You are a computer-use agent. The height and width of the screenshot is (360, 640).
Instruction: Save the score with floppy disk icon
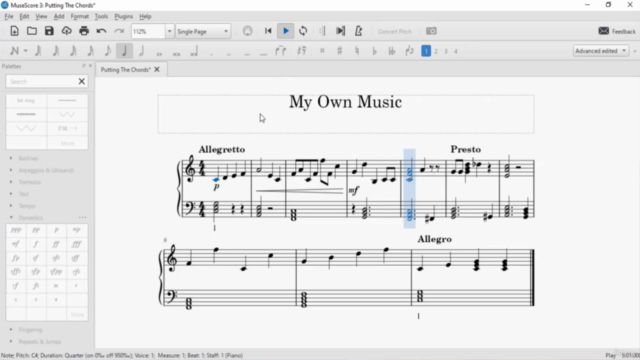coord(49,31)
